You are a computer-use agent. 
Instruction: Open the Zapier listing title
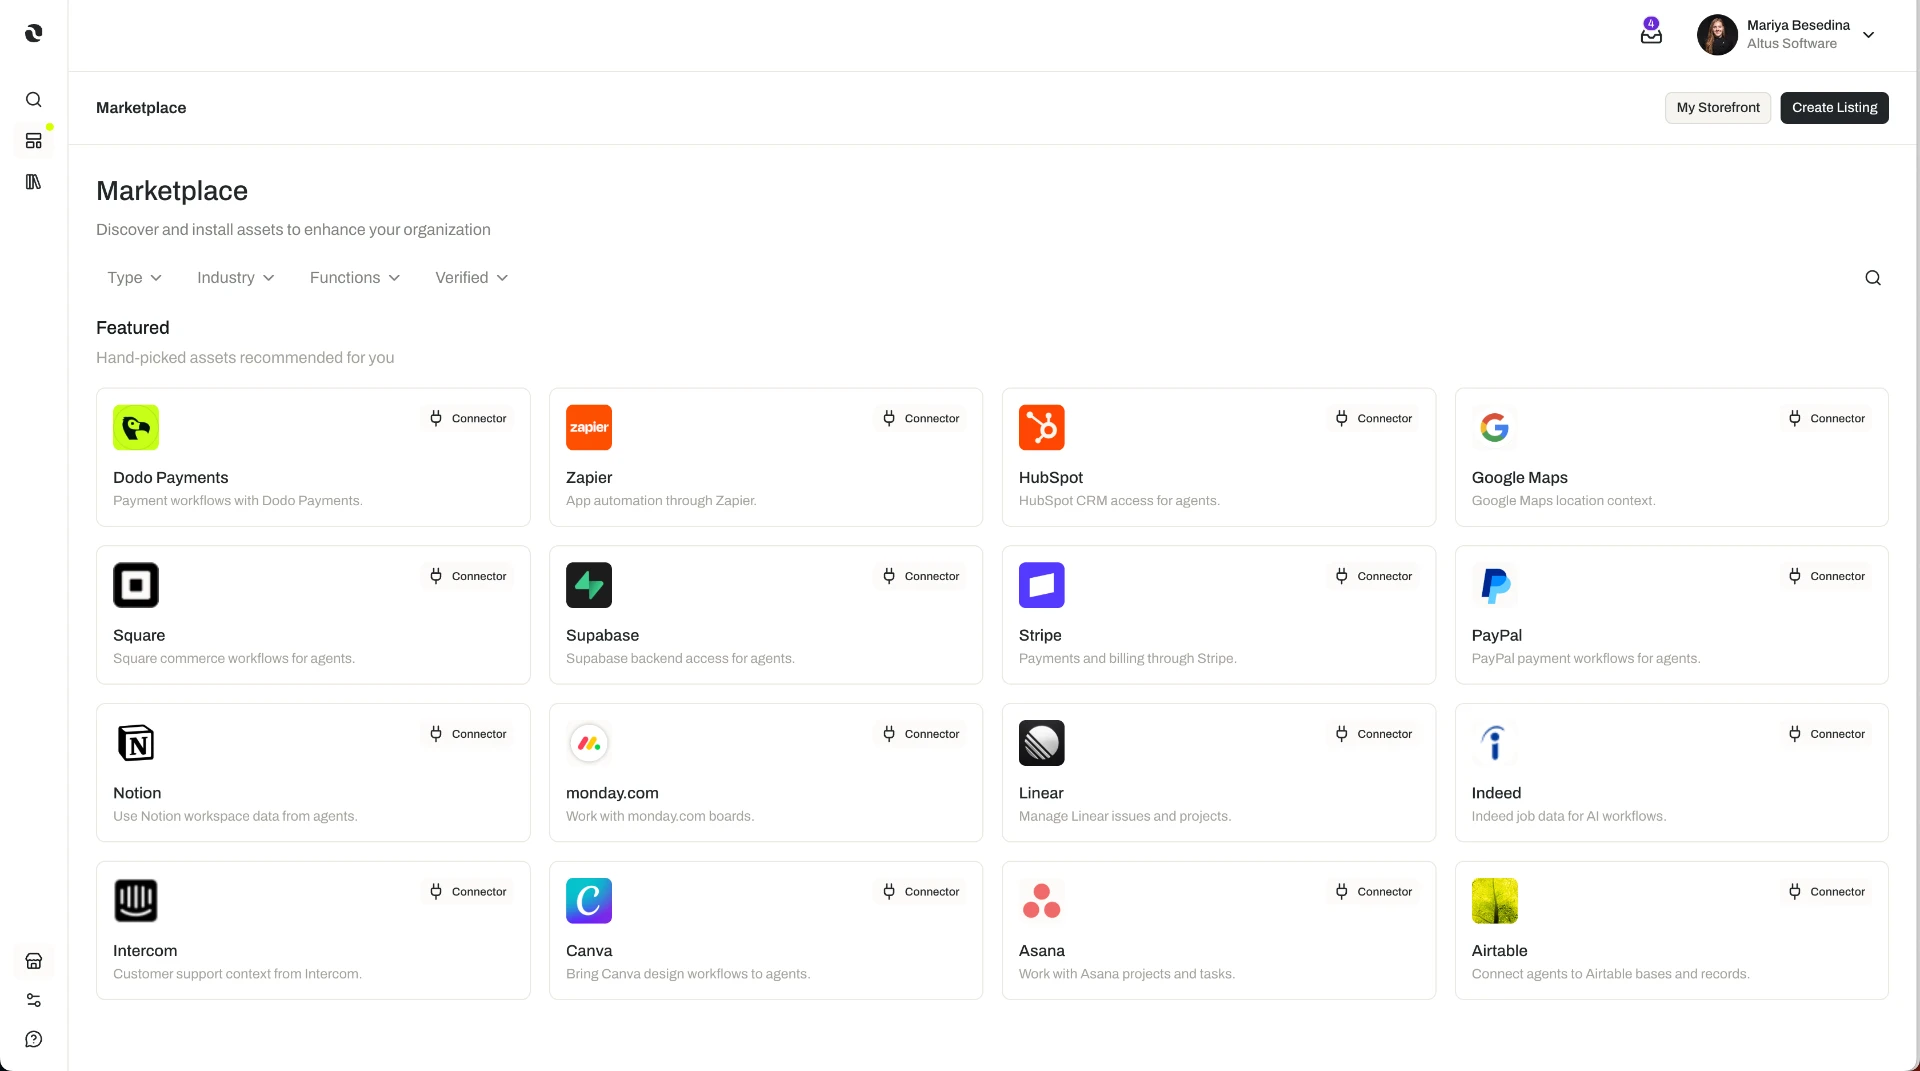coord(589,478)
